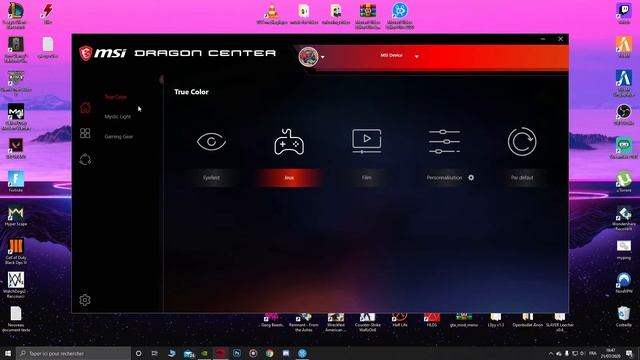The height and width of the screenshot is (360, 640).
Task: Open Task View on the taskbar
Action: tap(155, 353)
